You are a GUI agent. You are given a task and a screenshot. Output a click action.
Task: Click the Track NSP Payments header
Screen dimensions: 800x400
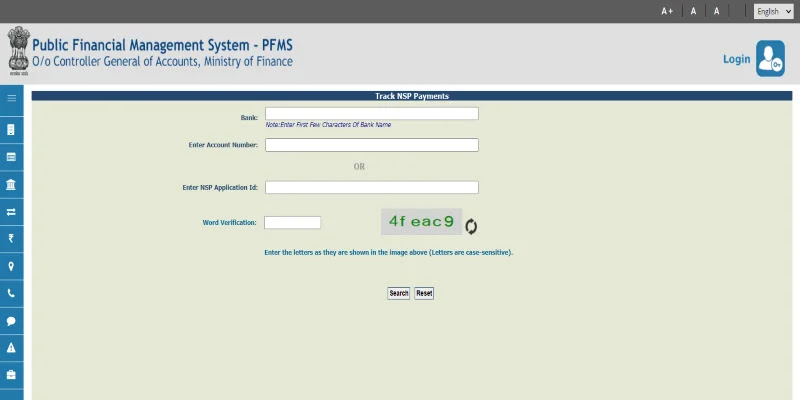412,96
